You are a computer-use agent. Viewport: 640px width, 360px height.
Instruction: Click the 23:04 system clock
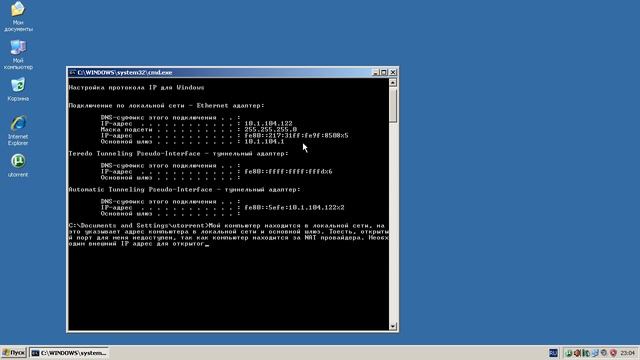pyautogui.click(x=627, y=353)
